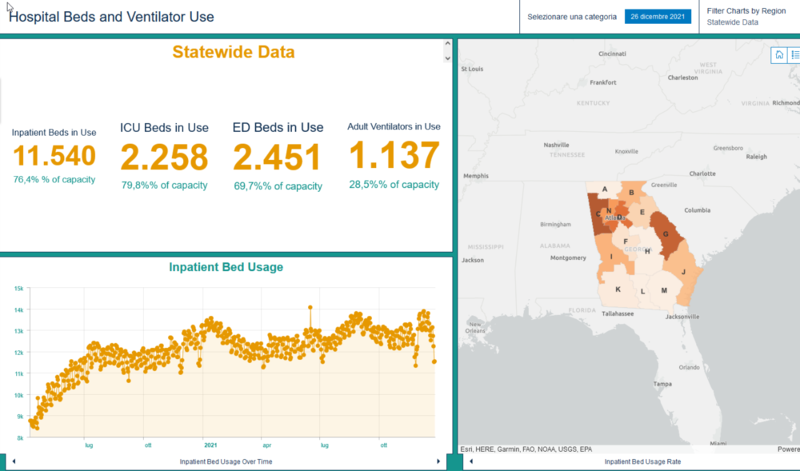Click the Adult Ventilators in Use value 1.137
The width and height of the screenshot is (800, 471).
[x=393, y=156]
